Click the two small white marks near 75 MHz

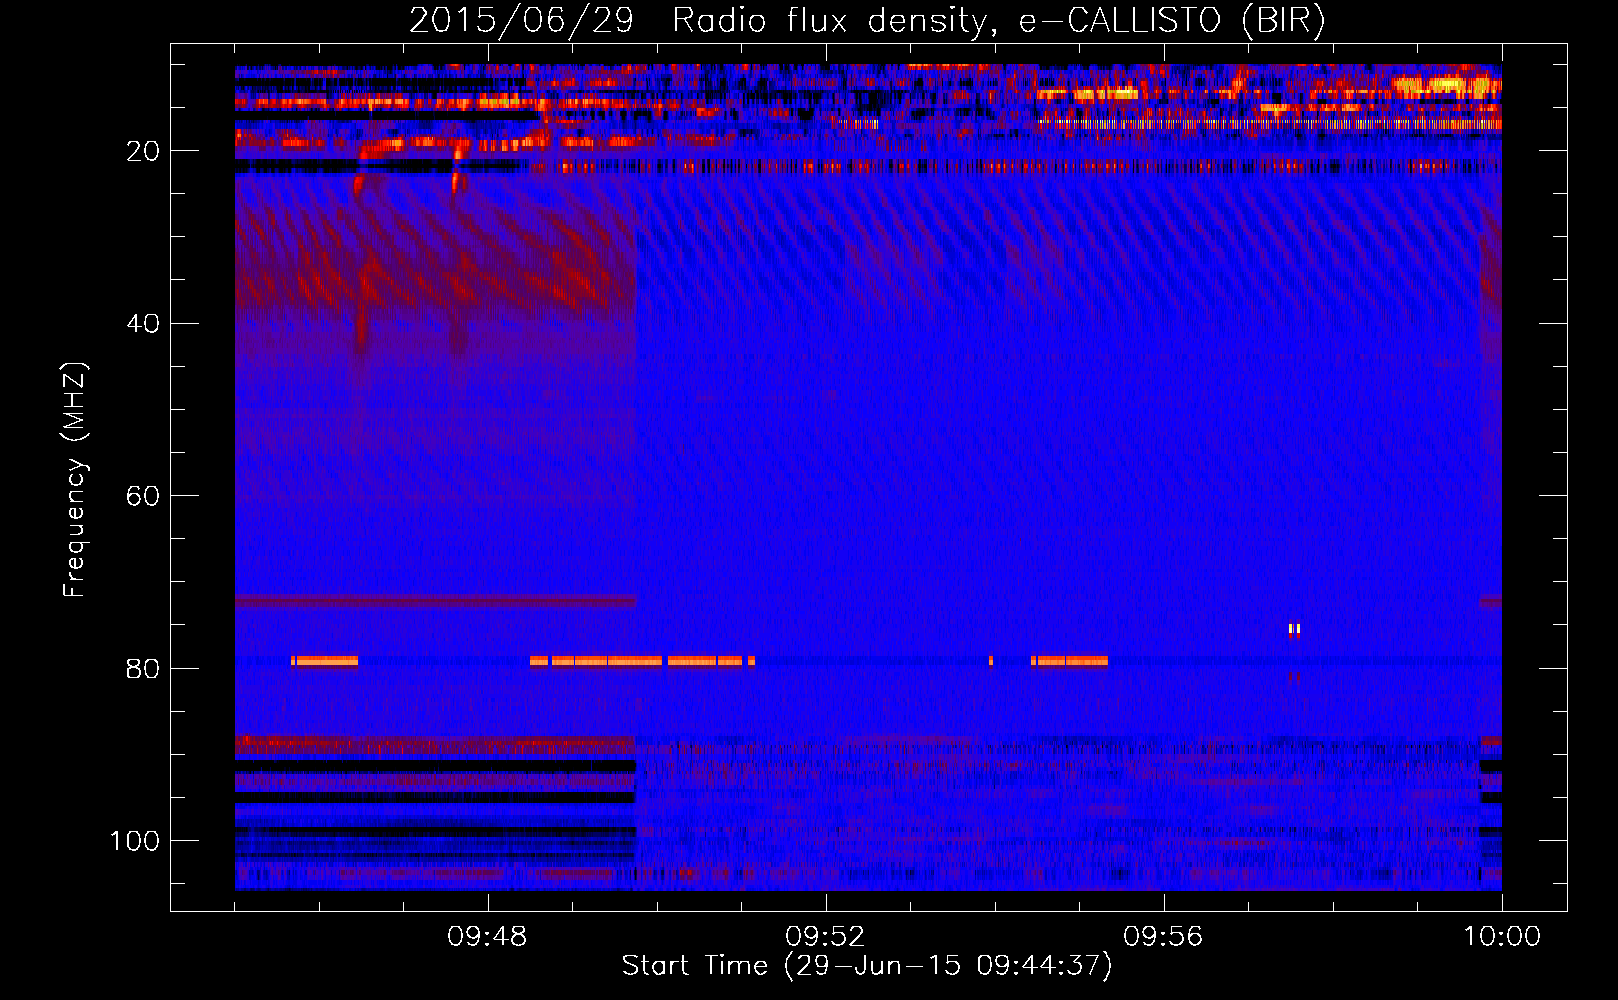tap(1295, 629)
